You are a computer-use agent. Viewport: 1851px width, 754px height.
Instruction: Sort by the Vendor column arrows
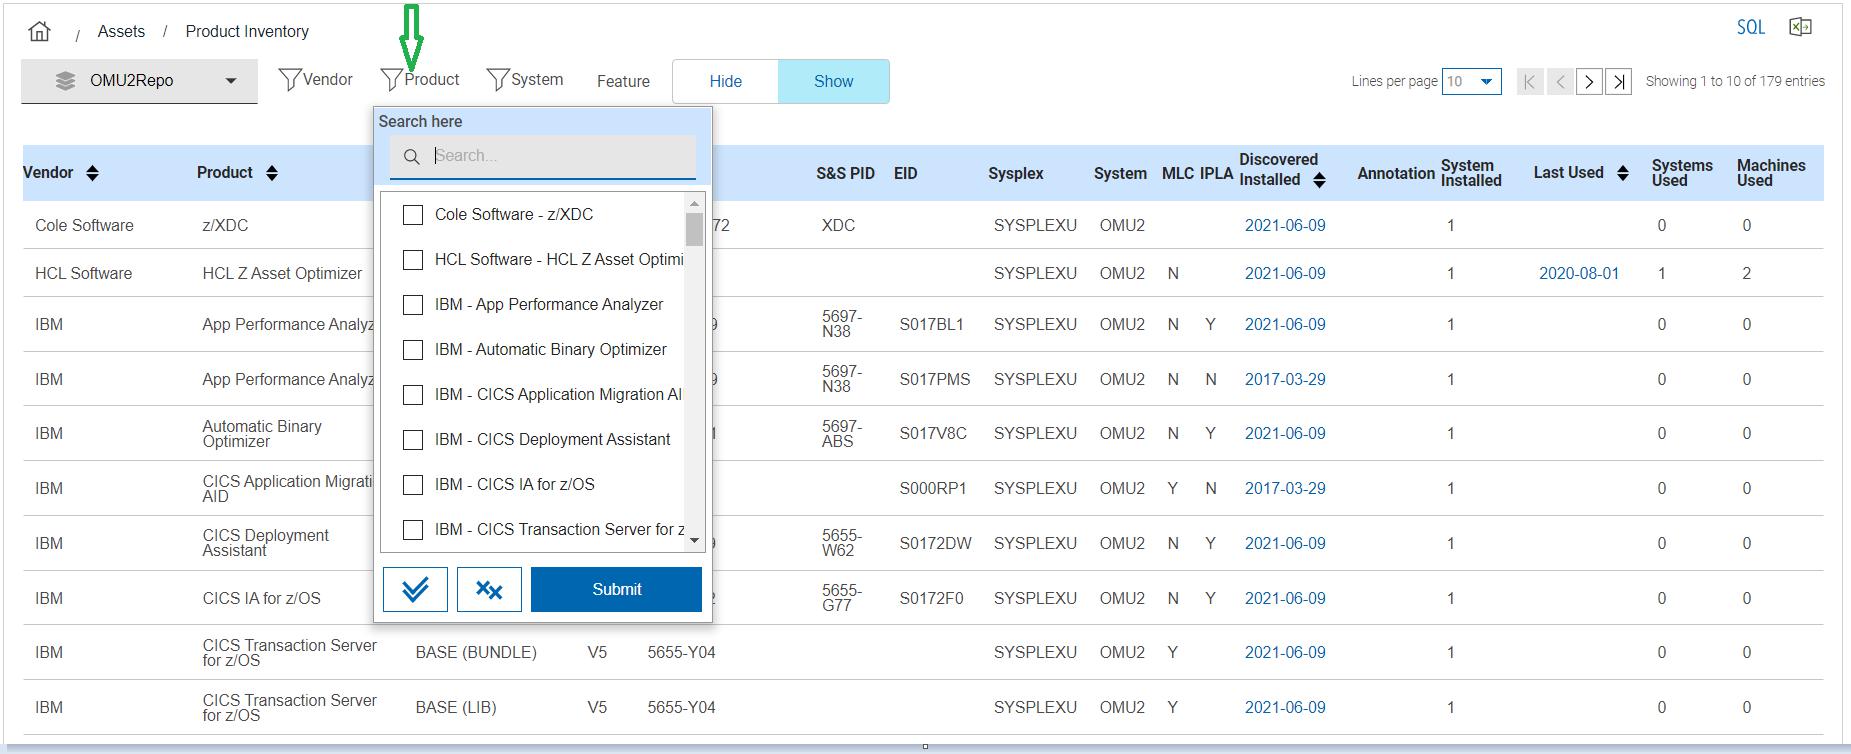click(x=92, y=173)
